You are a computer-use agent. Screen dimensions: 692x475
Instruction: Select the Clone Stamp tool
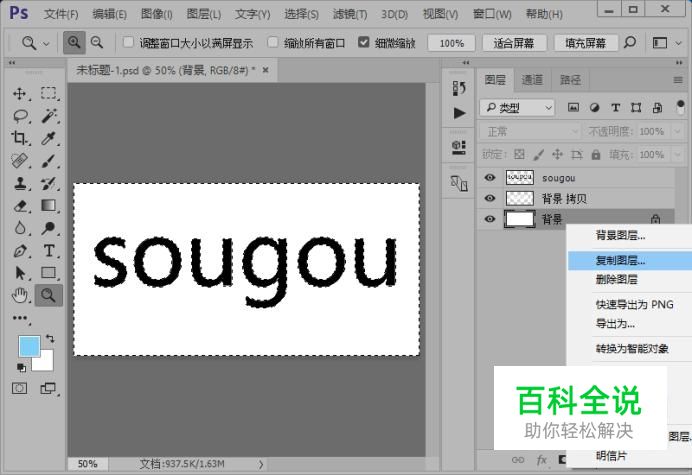(19, 183)
